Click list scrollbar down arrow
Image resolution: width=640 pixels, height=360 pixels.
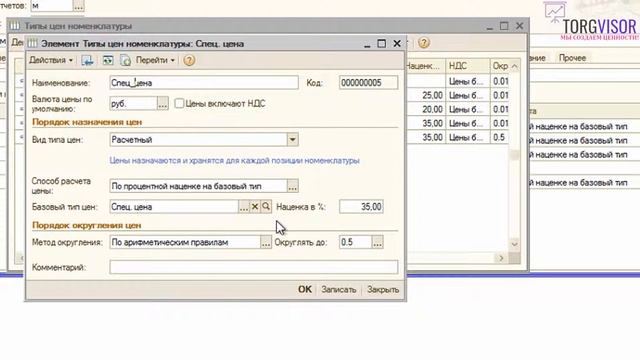[x=514, y=244]
